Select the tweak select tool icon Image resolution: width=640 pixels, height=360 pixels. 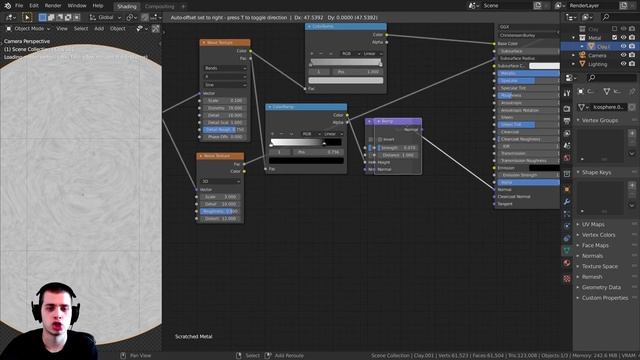pyautogui.click(x=27, y=17)
